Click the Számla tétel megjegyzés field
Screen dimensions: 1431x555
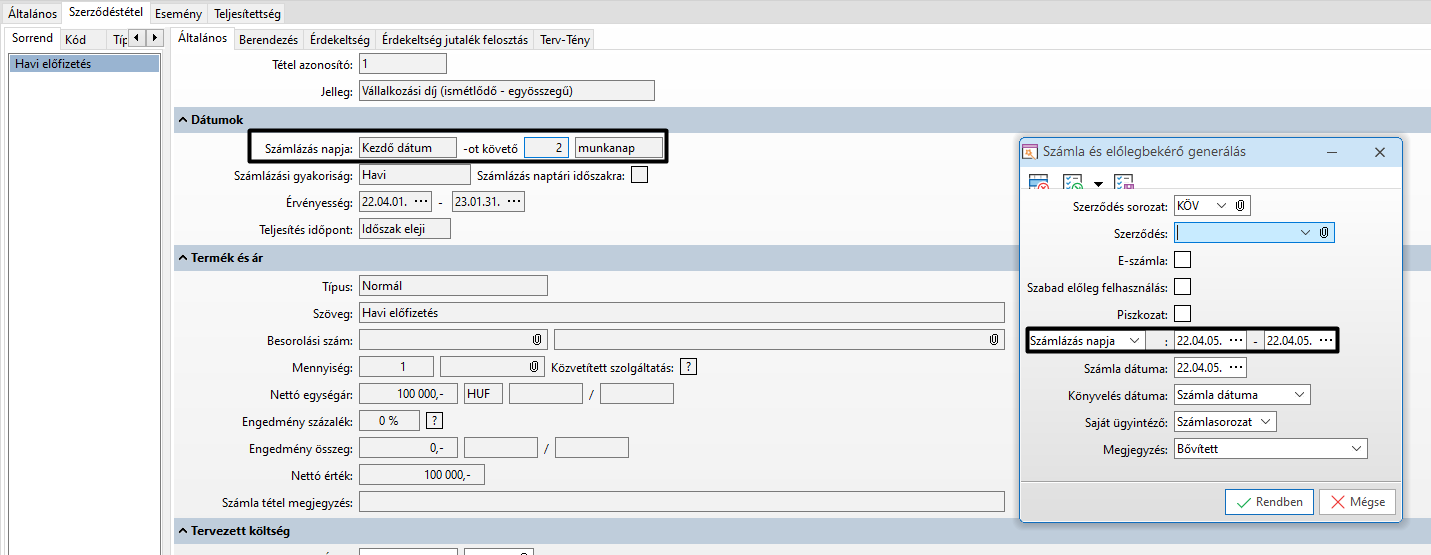point(681,502)
